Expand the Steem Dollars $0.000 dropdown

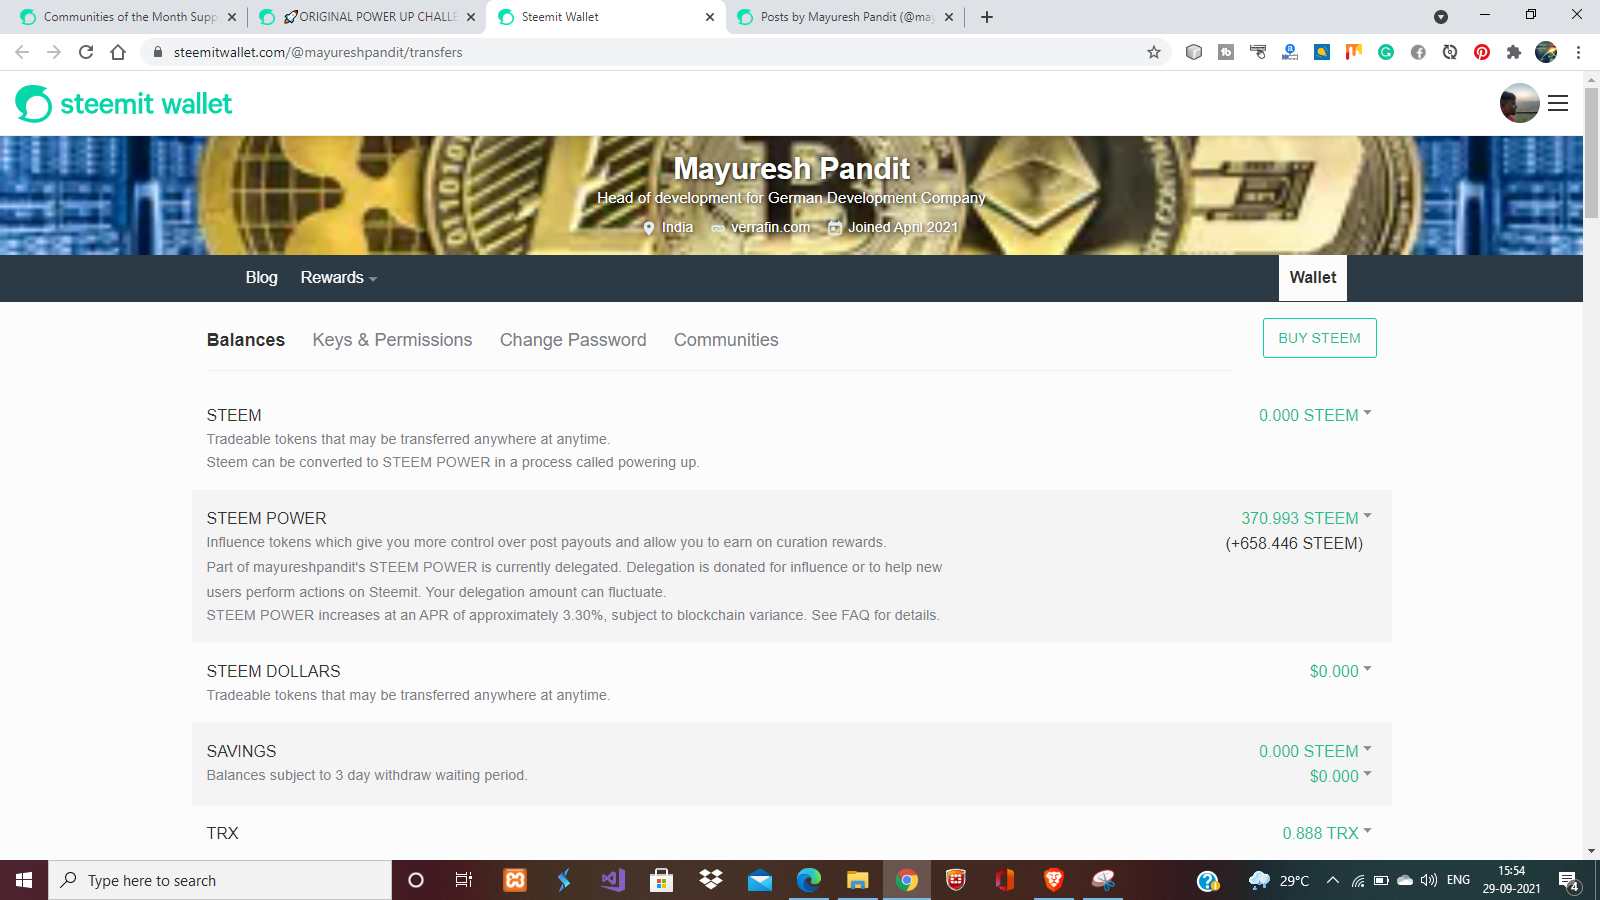click(x=1340, y=671)
